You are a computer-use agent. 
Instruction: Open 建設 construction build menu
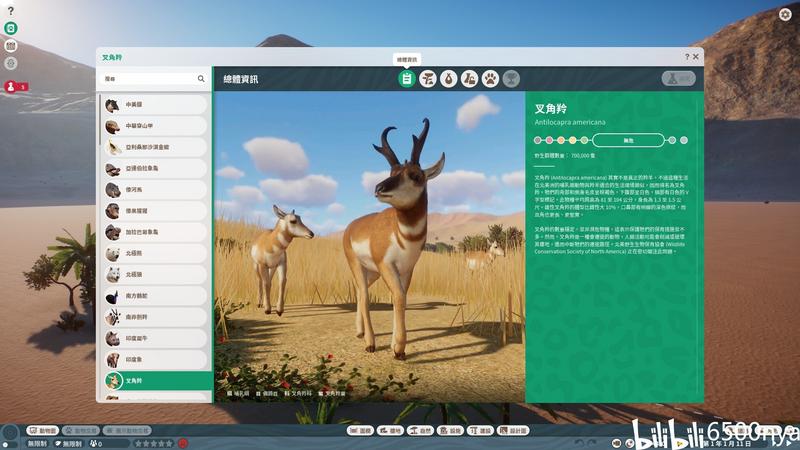click(x=480, y=431)
